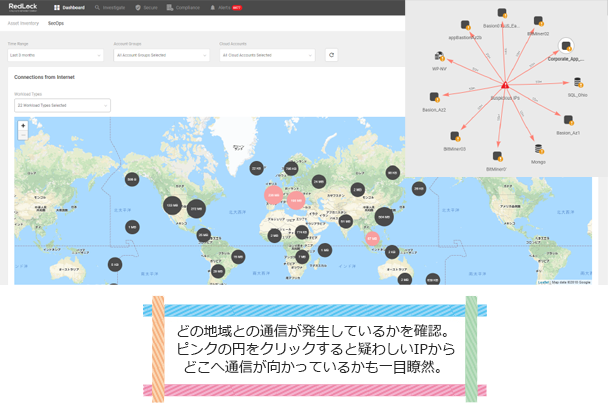Click the dark circle over Indonesia
Viewport: 608px width, 403px height.
[392, 252]
